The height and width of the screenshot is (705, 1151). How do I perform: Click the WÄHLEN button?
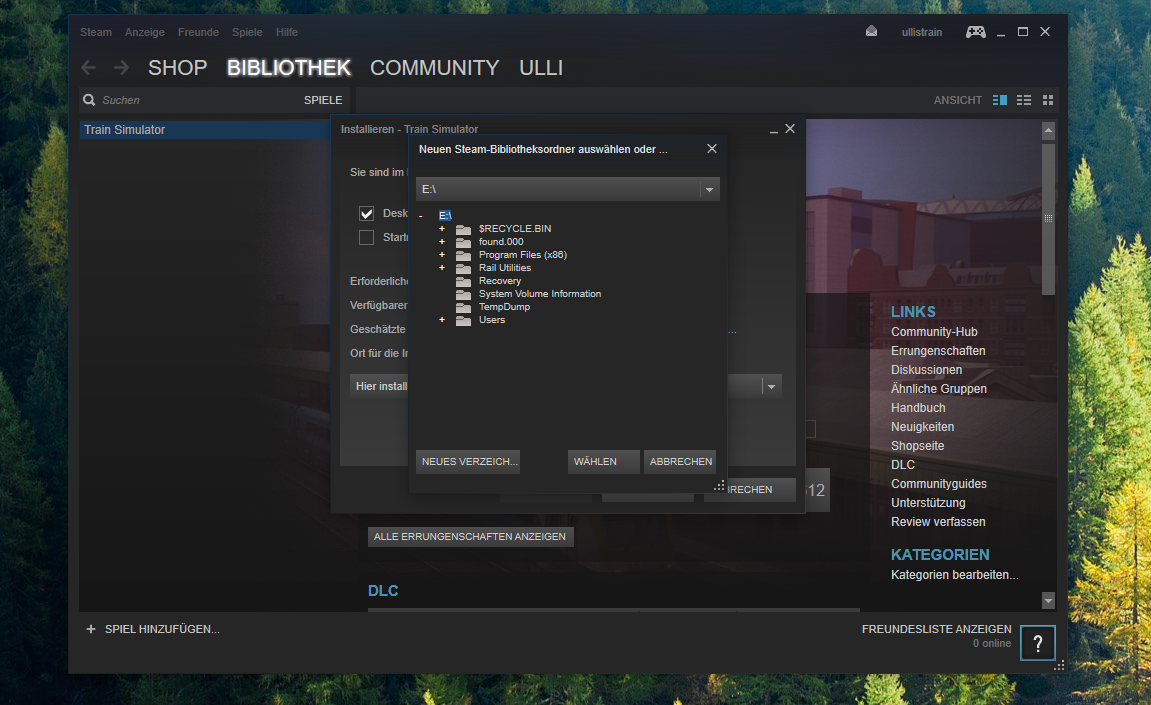click(x=603, y=462)
